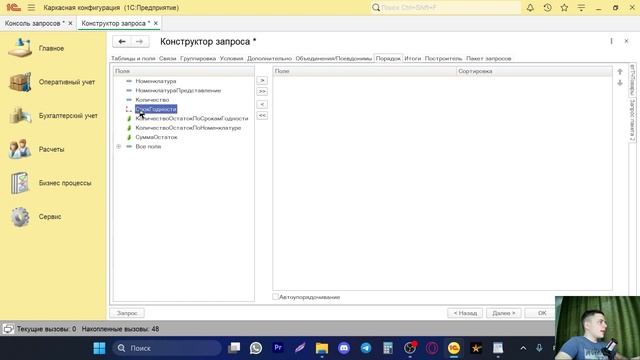Open Premiere Pro from the taskbar
The image size is (640, 360).
278,348
